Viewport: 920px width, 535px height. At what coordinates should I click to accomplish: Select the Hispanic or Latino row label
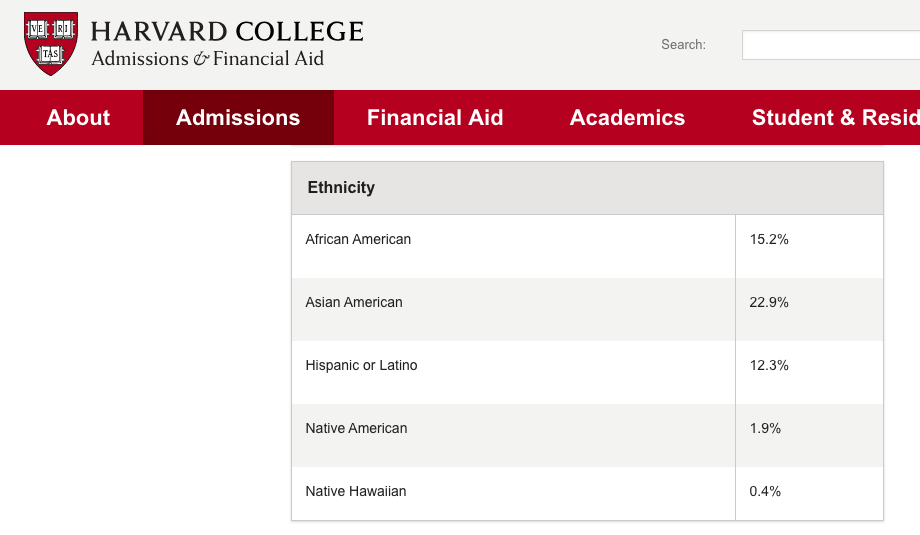pos(361,365)
